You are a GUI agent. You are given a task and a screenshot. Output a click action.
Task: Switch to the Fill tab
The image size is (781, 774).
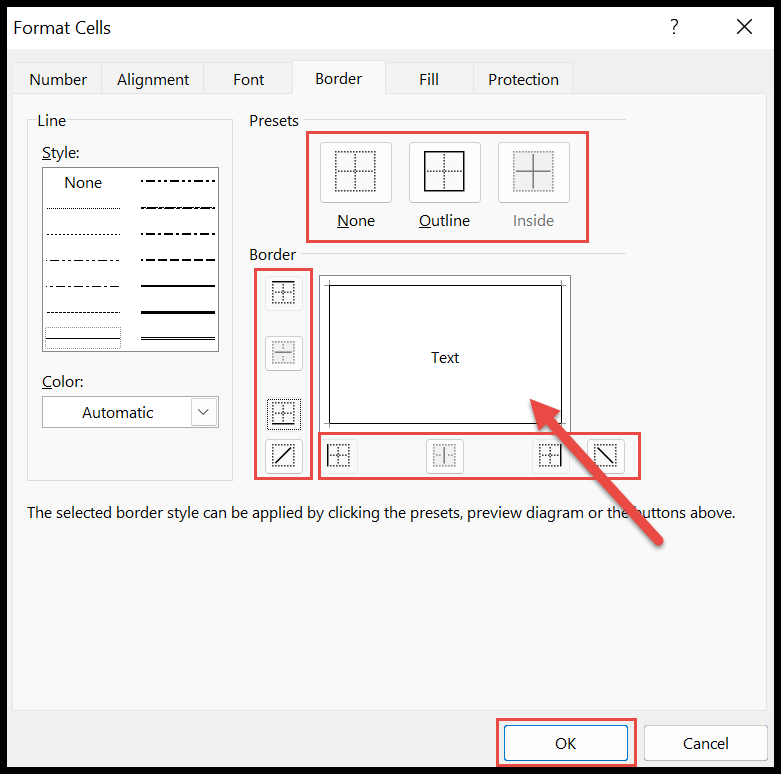(x=429, y=80)
